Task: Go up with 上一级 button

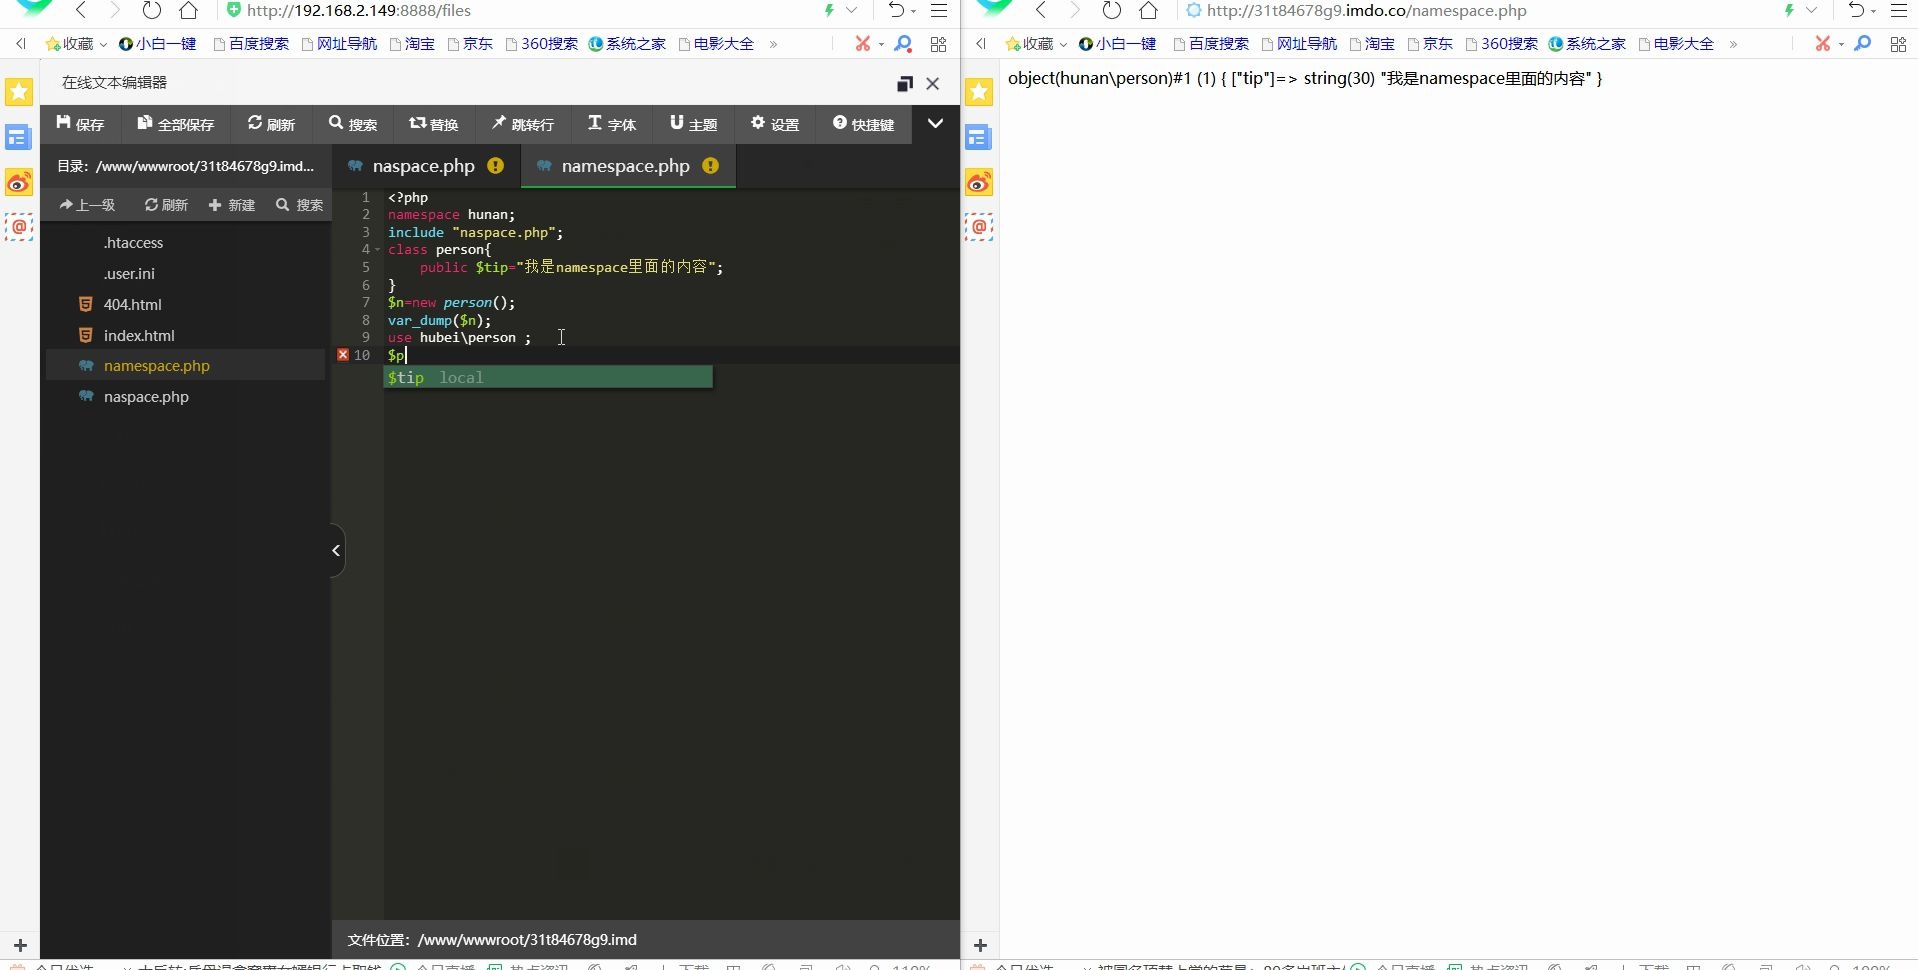Action: [x=87, y=205]
